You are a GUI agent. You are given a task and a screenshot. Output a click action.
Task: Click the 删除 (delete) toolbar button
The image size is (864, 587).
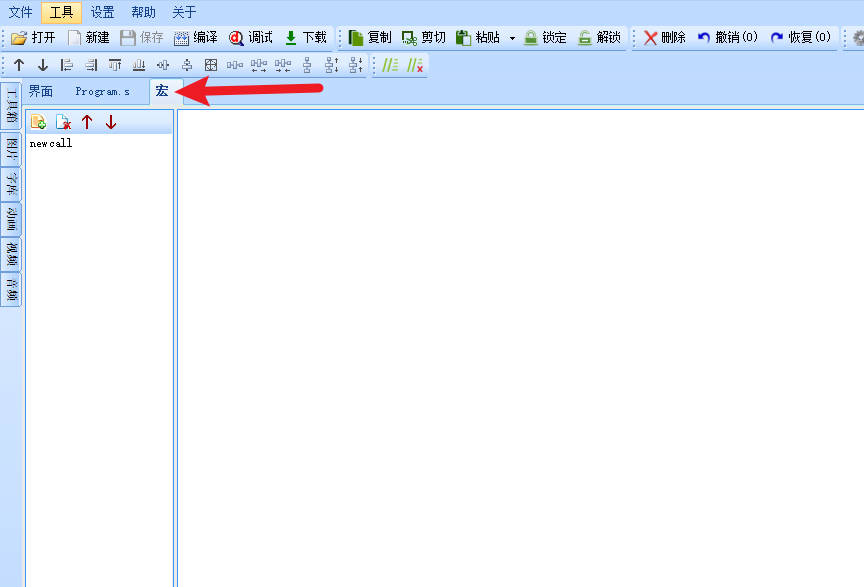[x=665, y=37]
